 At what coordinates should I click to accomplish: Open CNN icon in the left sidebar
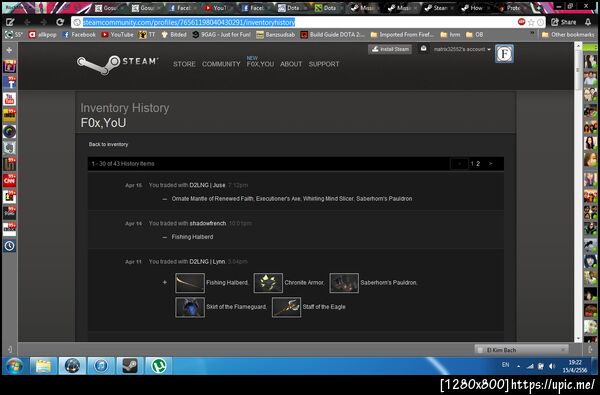click(10, 180)
